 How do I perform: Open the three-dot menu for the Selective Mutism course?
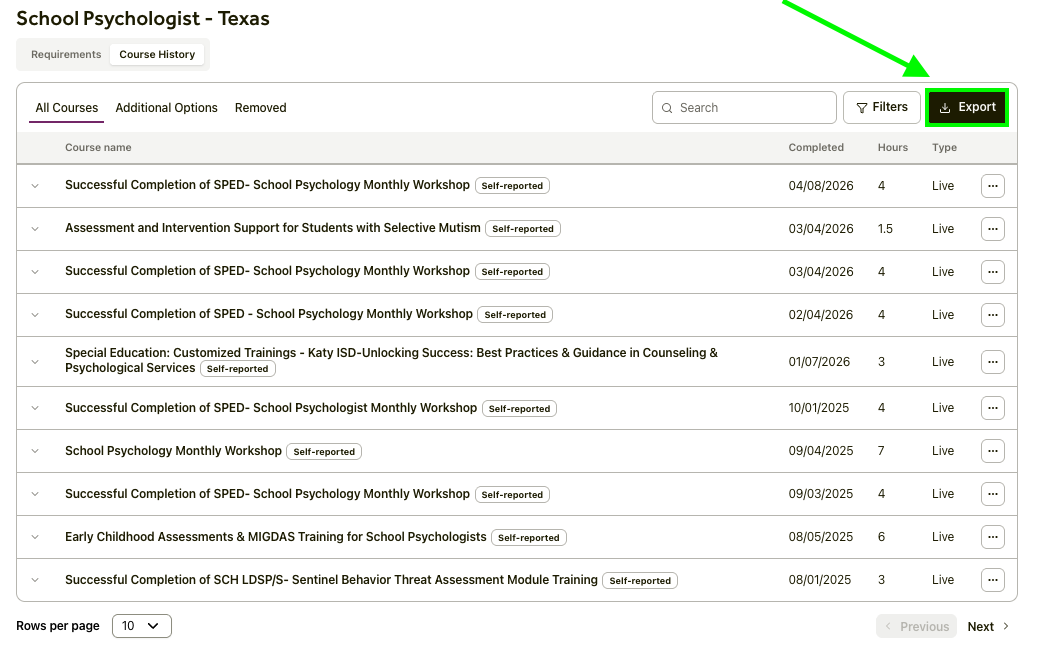point(992,229)
